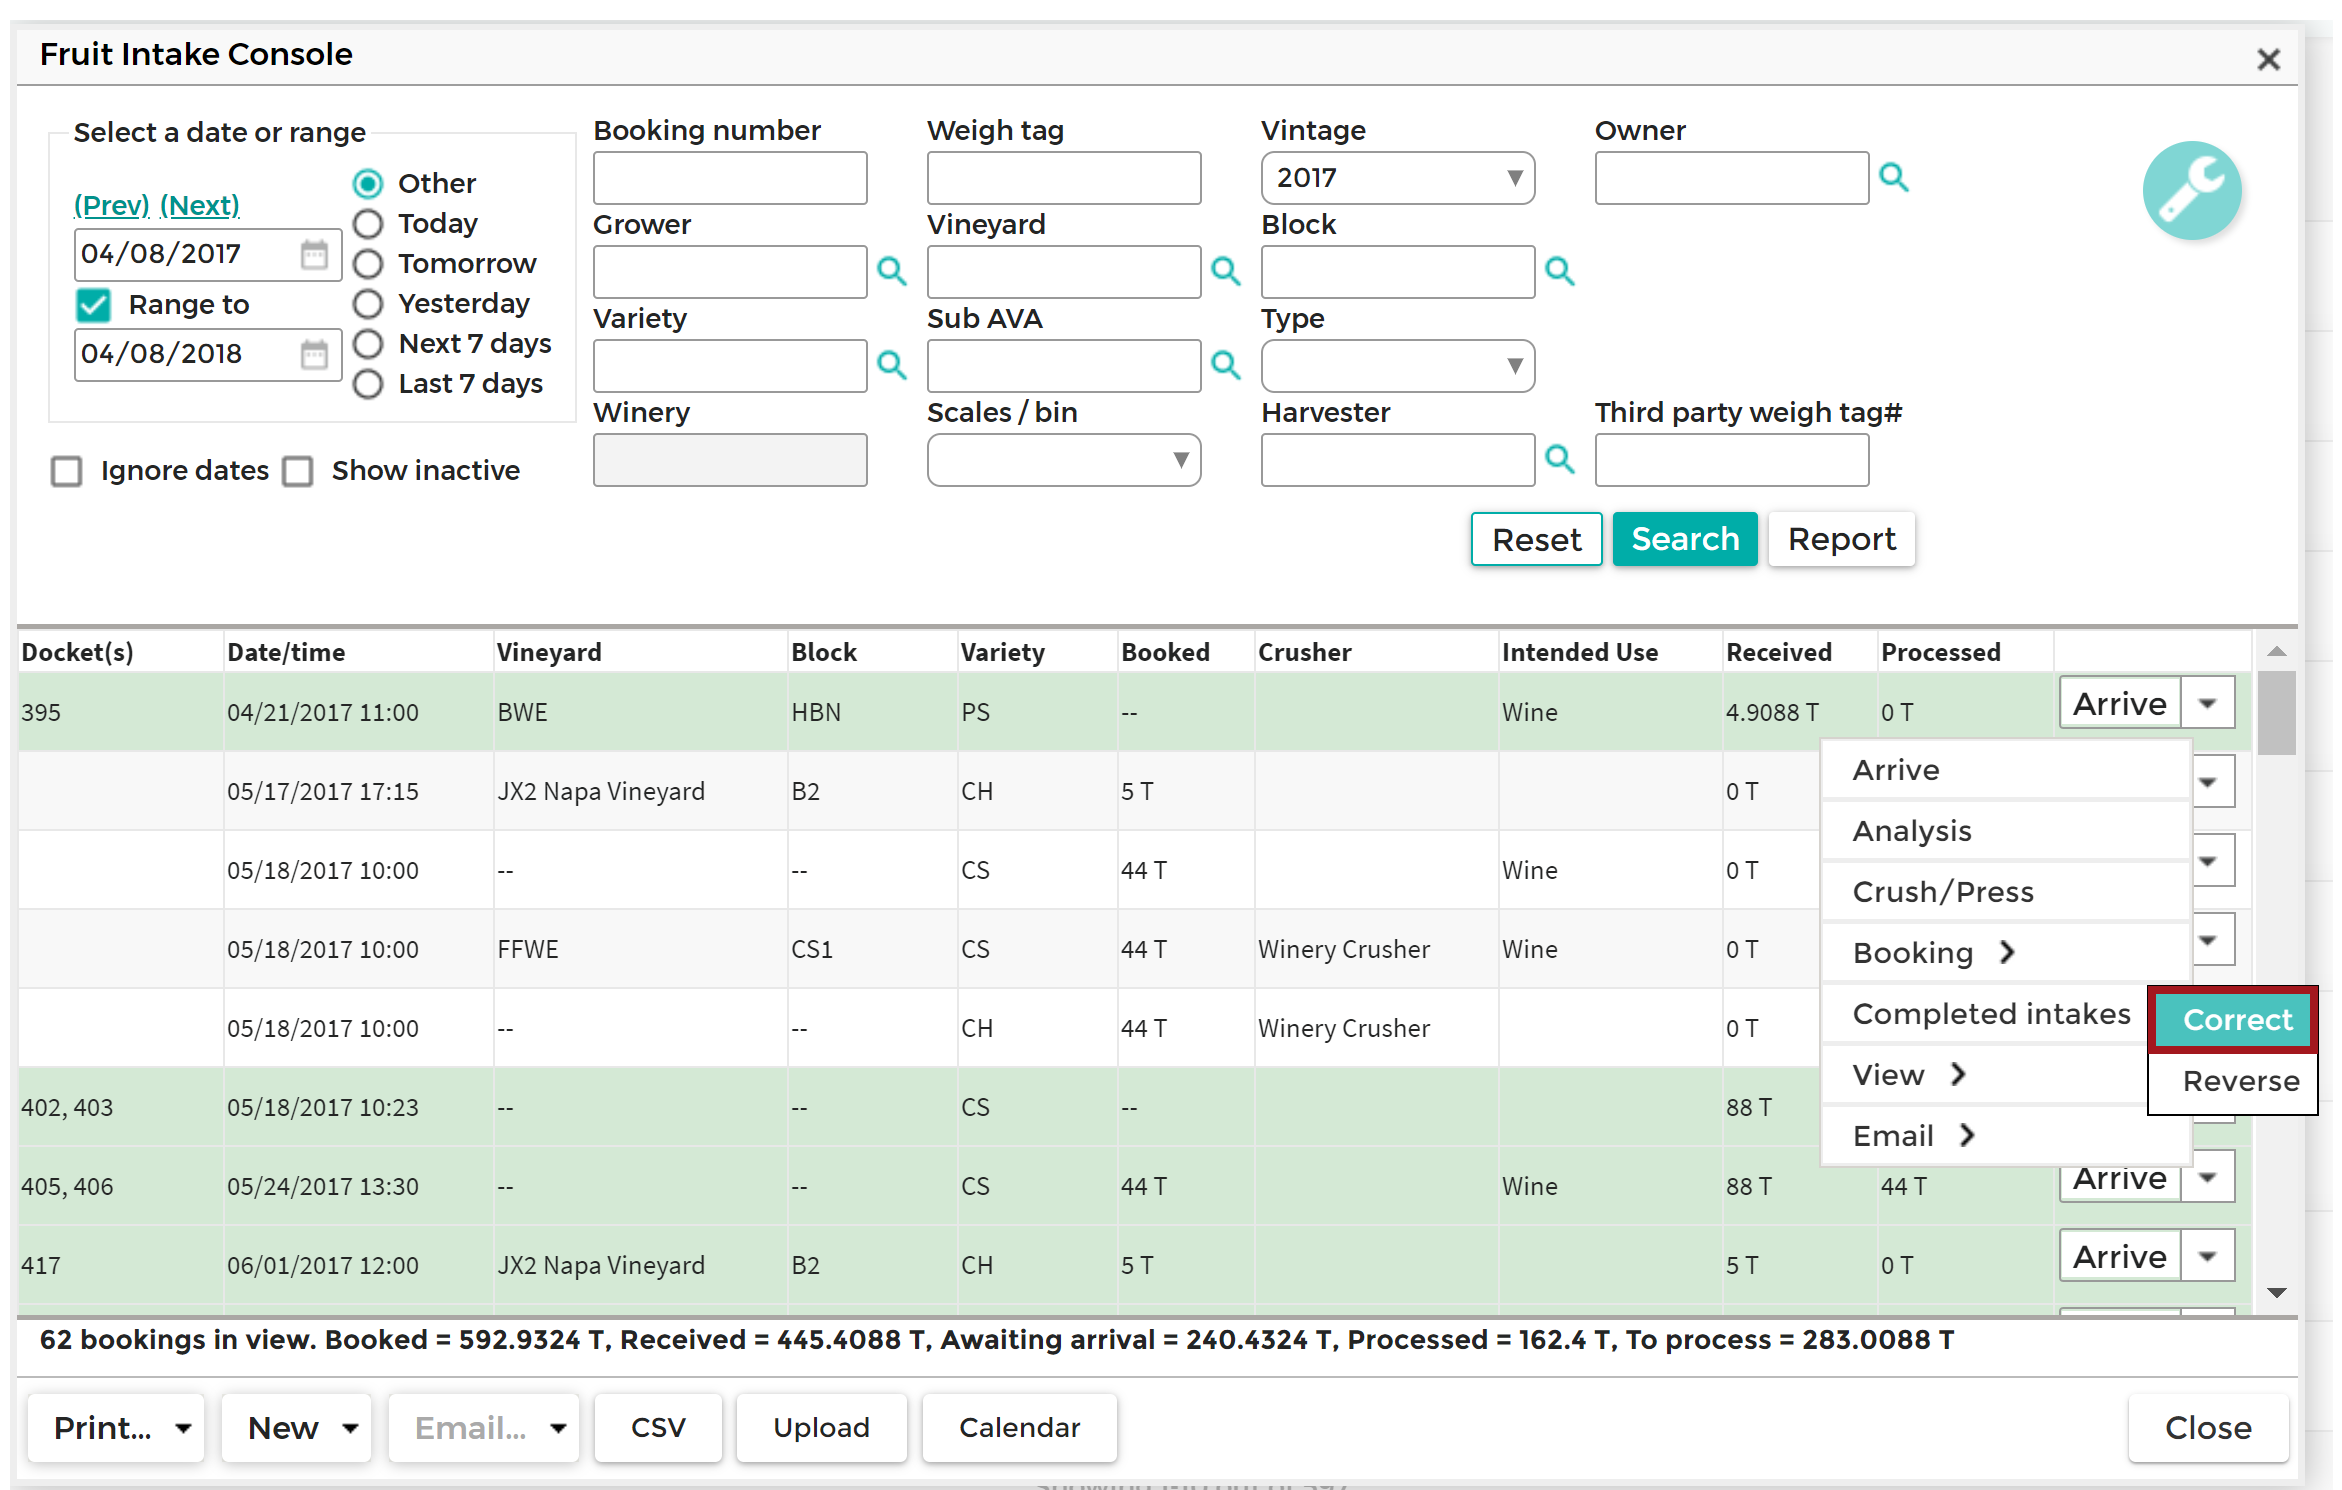Expand Arrive dropdown arrow for docket 405, 406
Screen dimensions: 2342x1490
2207,1178
